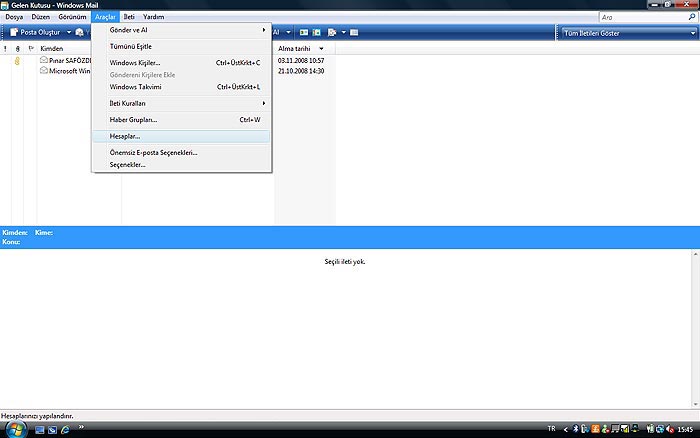This screenshot has height=438, width=700.
Task: Open the Windows Start orb
Action: [16, 430]
